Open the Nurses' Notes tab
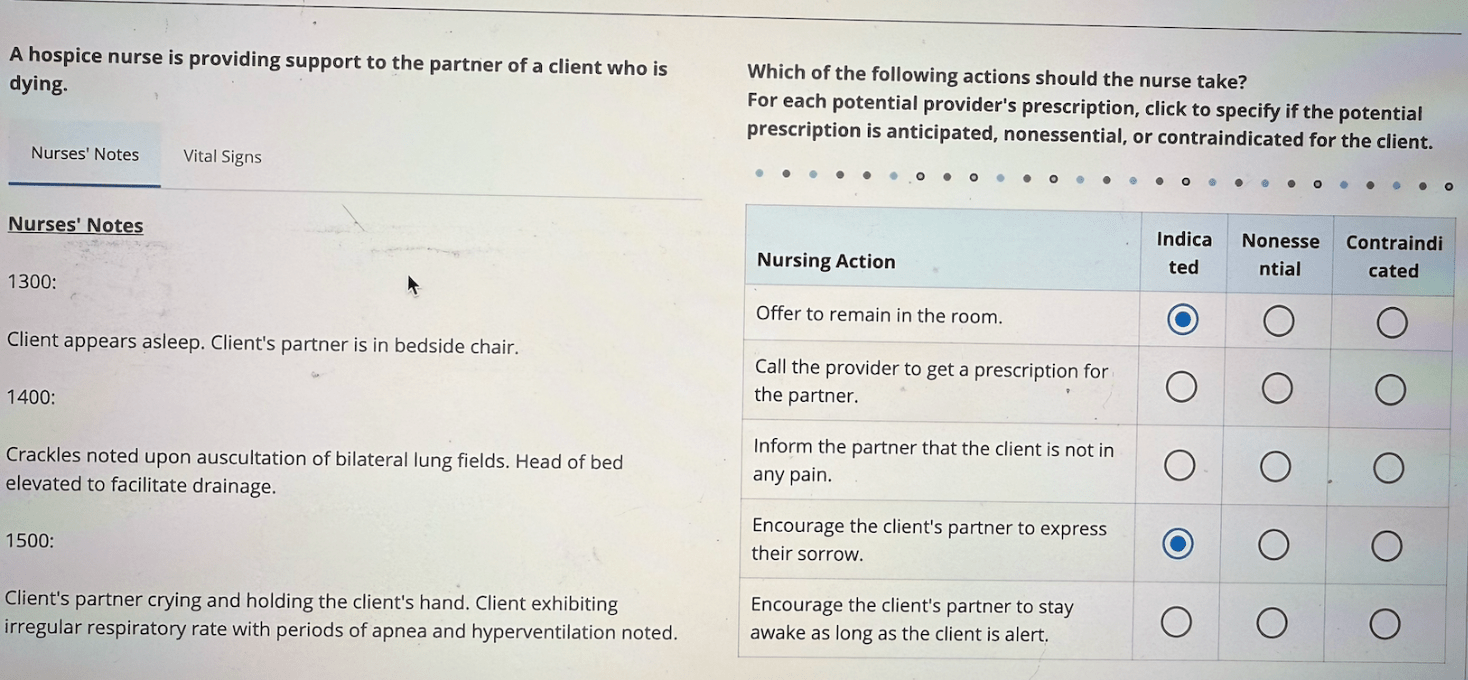The height and width of the screenshot is (680, 1468). pos(85,154)
